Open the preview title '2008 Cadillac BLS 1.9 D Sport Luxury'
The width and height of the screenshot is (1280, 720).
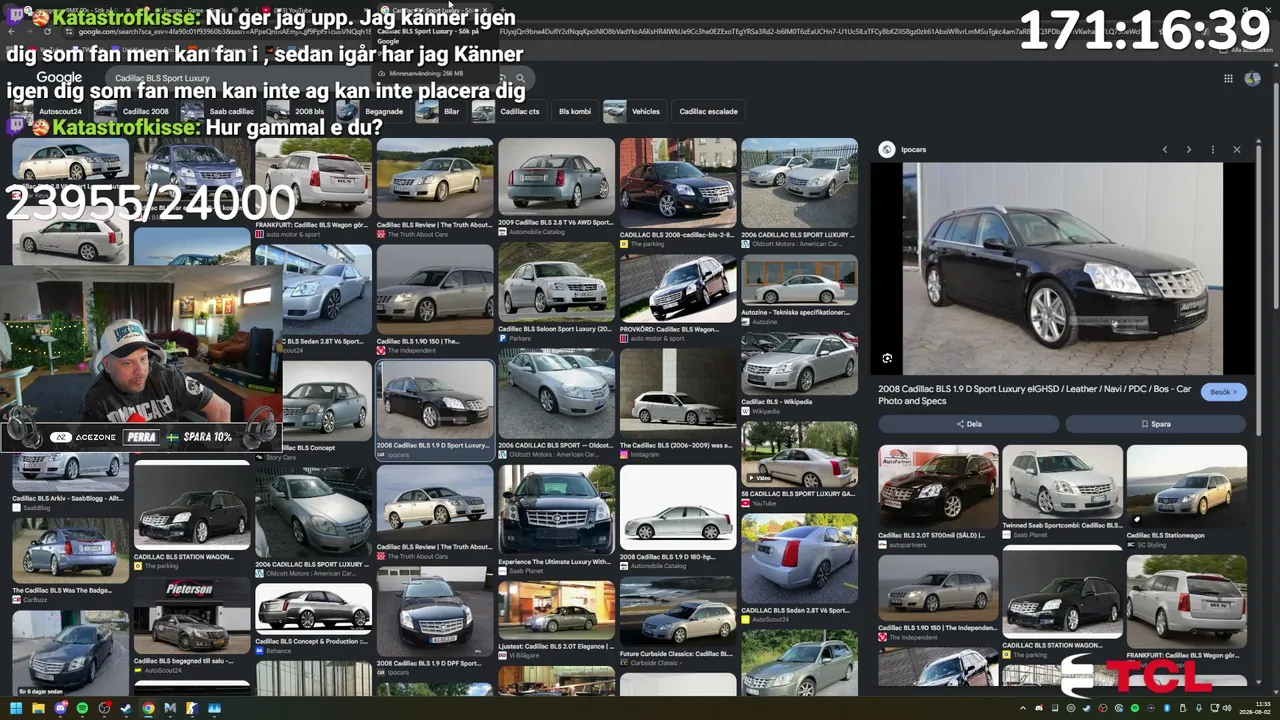[x=1035, y=395]
